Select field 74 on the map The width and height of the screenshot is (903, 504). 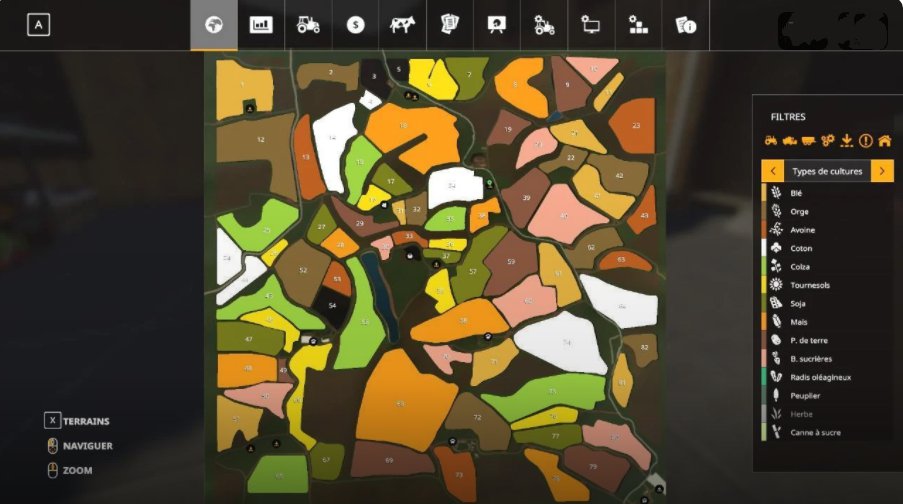point(566,342)
